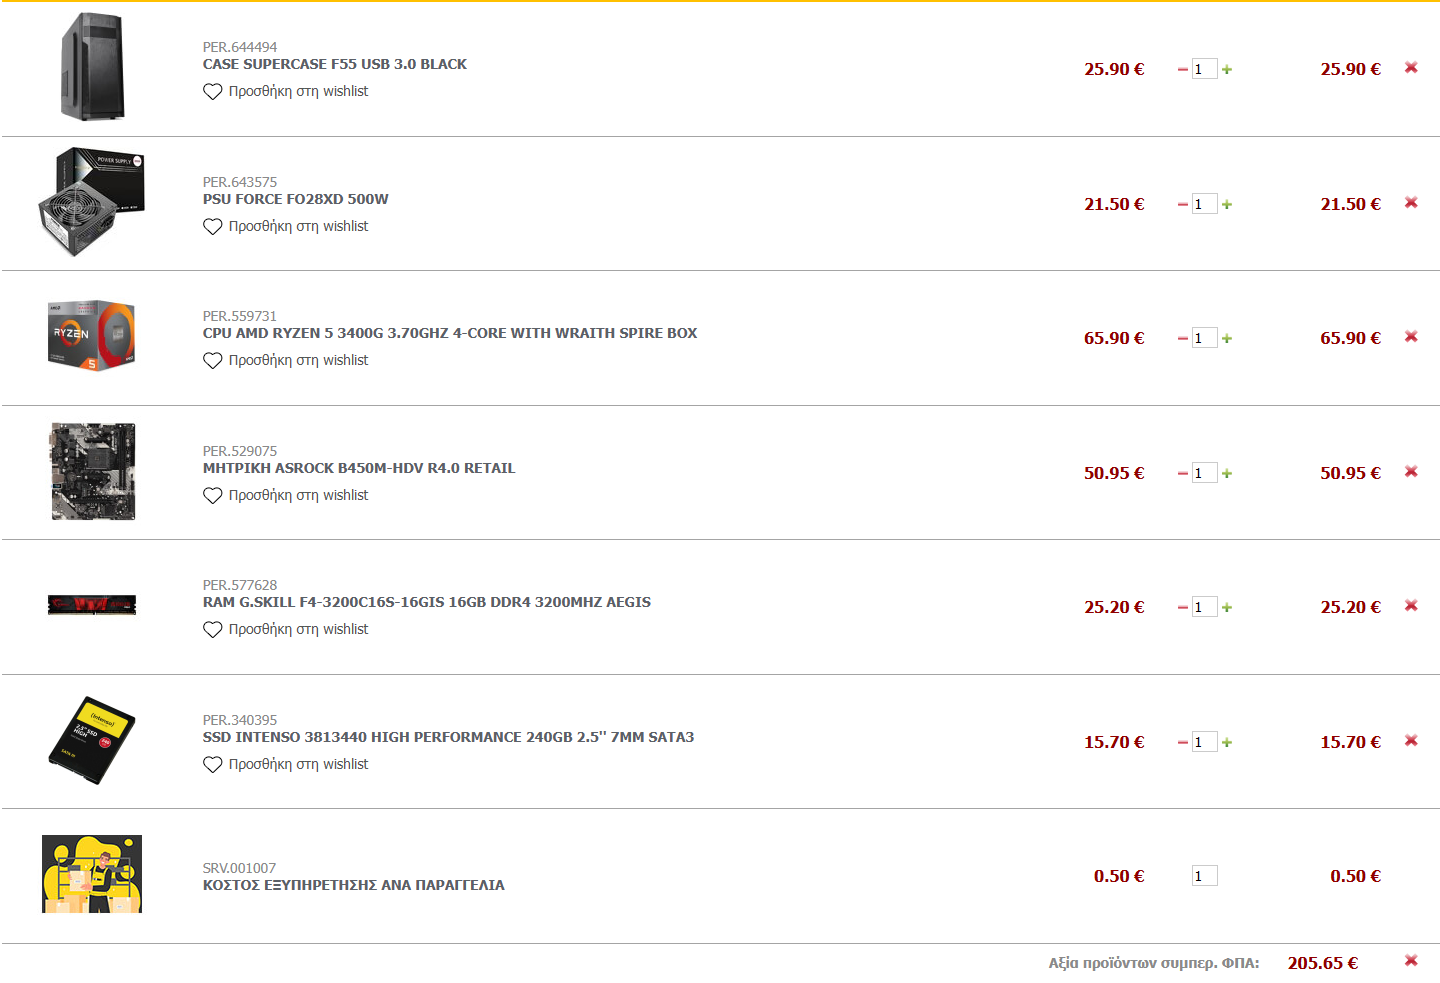Open SSD INTENSO 3813440 HIGH PERFORMANCE link
This screenshot has height=983, width=1440.
448,737
